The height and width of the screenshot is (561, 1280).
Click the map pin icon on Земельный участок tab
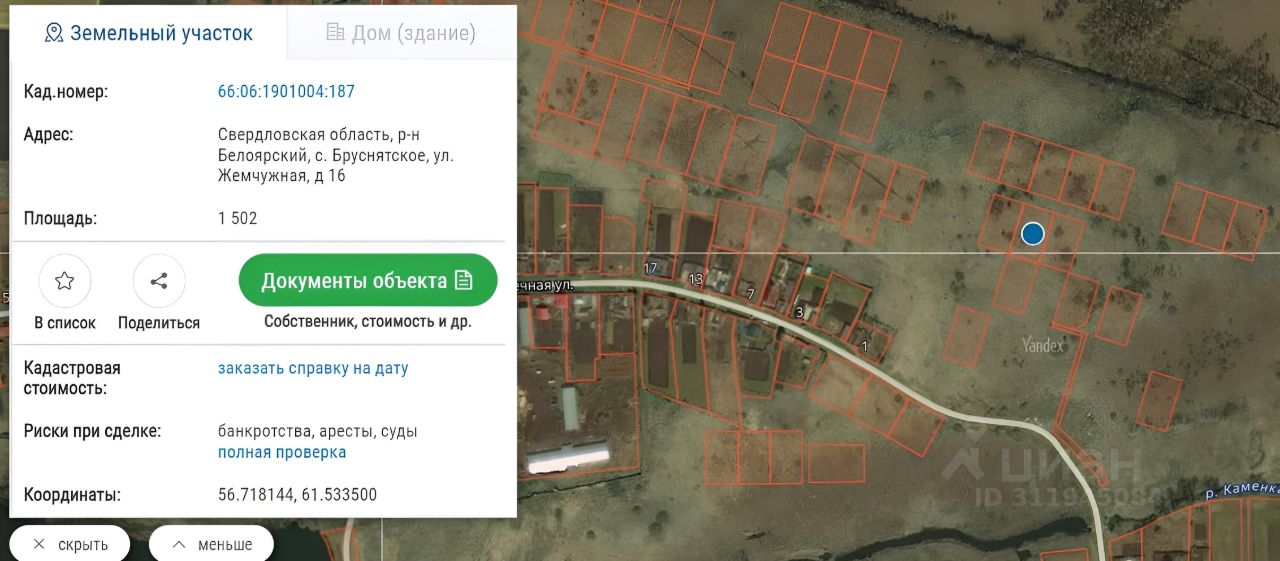[54, 33]
